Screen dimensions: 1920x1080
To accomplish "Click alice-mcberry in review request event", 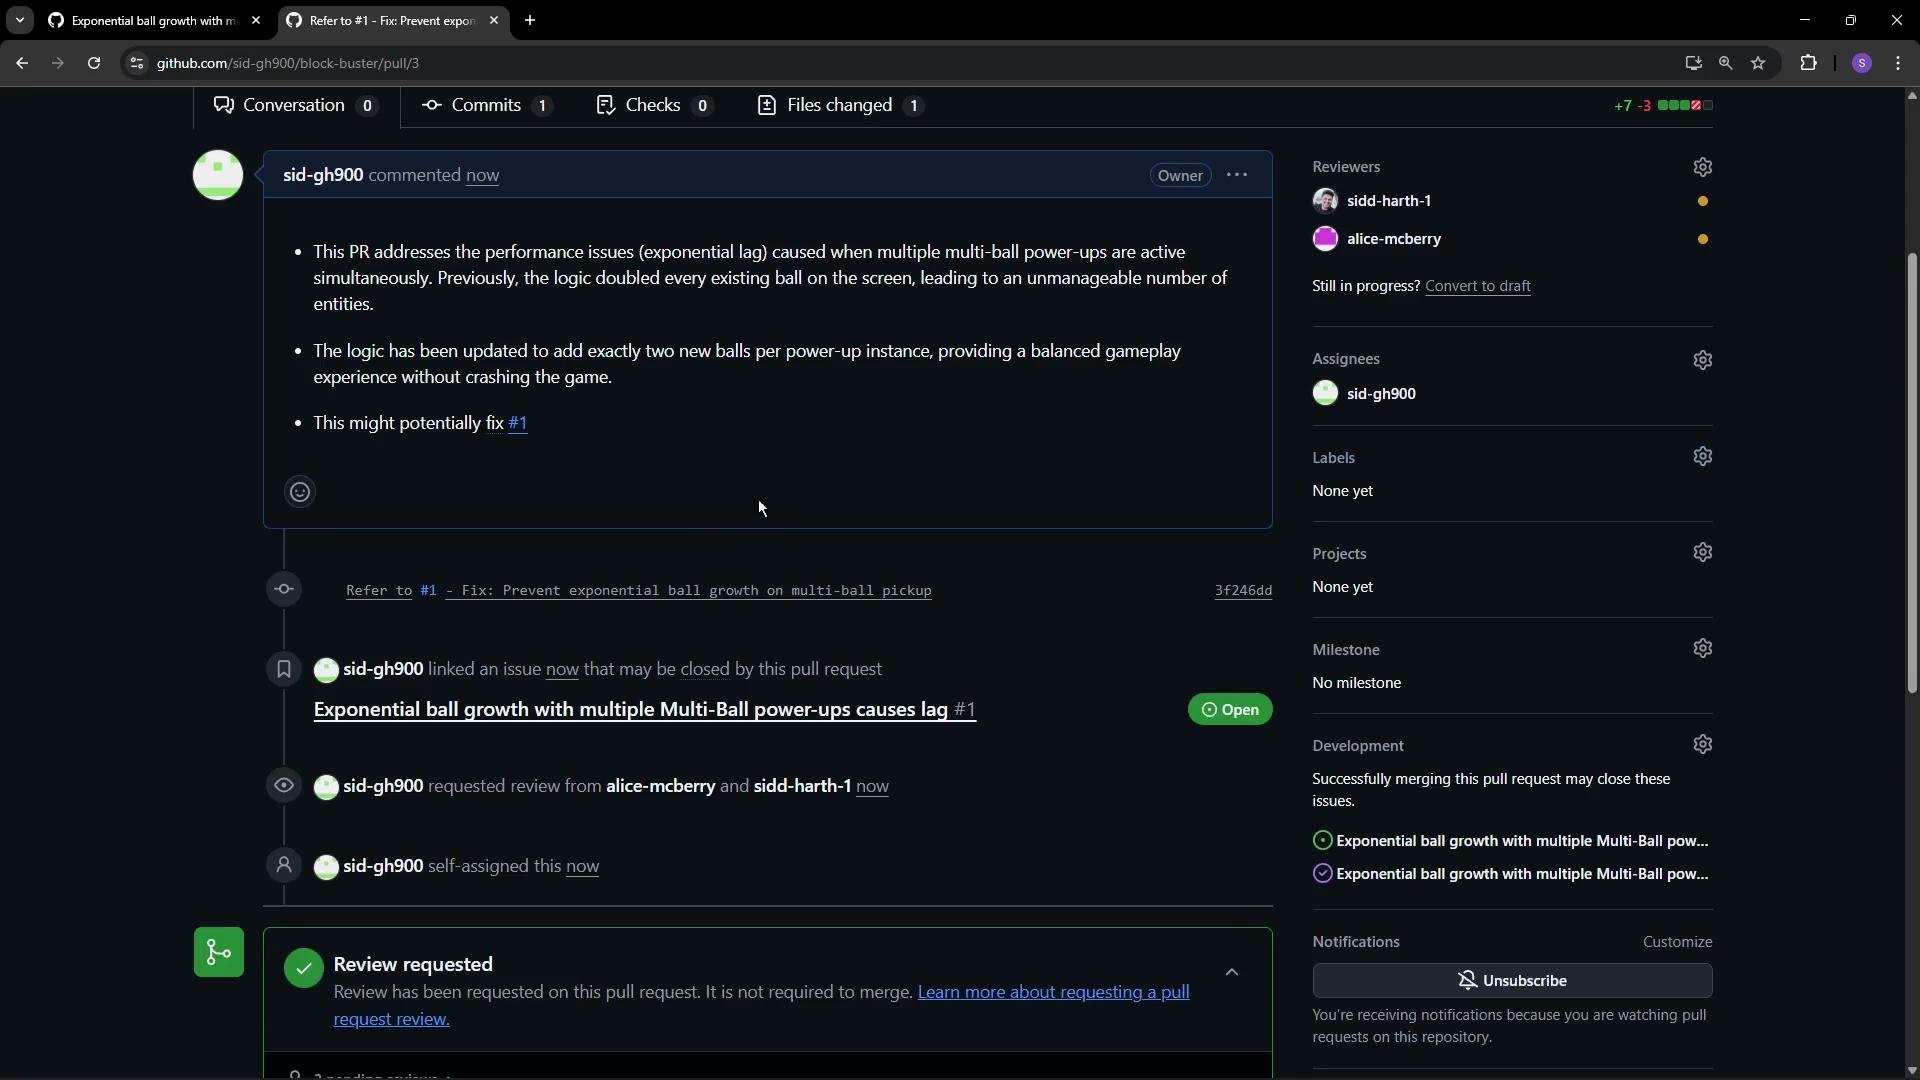I will [660, 786].
